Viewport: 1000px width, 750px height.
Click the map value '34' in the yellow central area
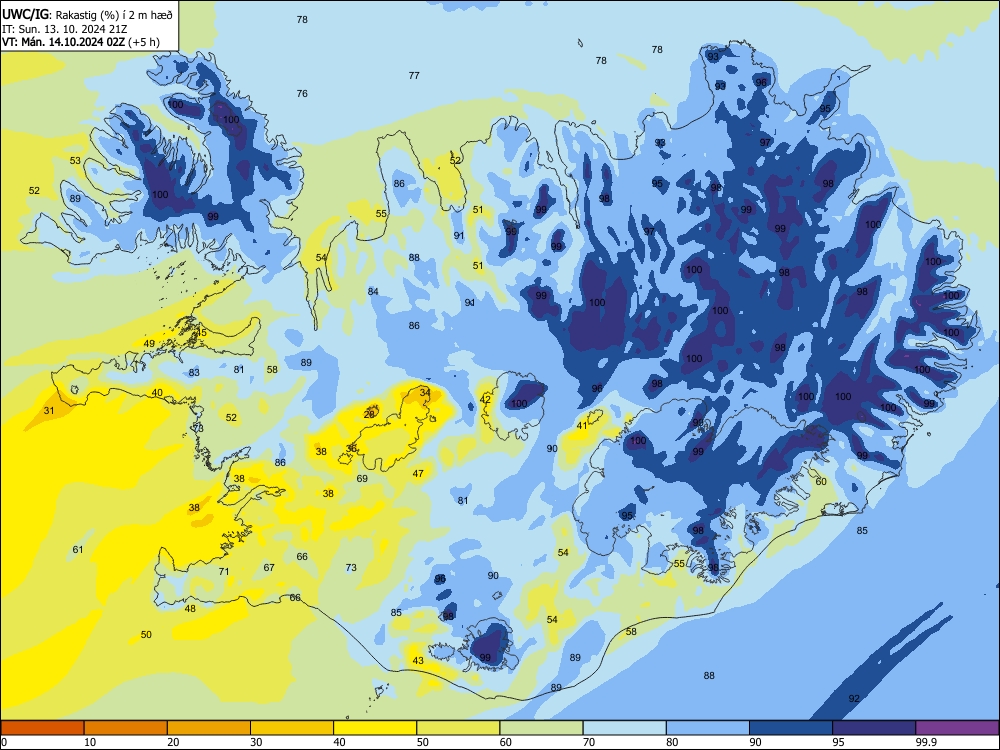425,392
